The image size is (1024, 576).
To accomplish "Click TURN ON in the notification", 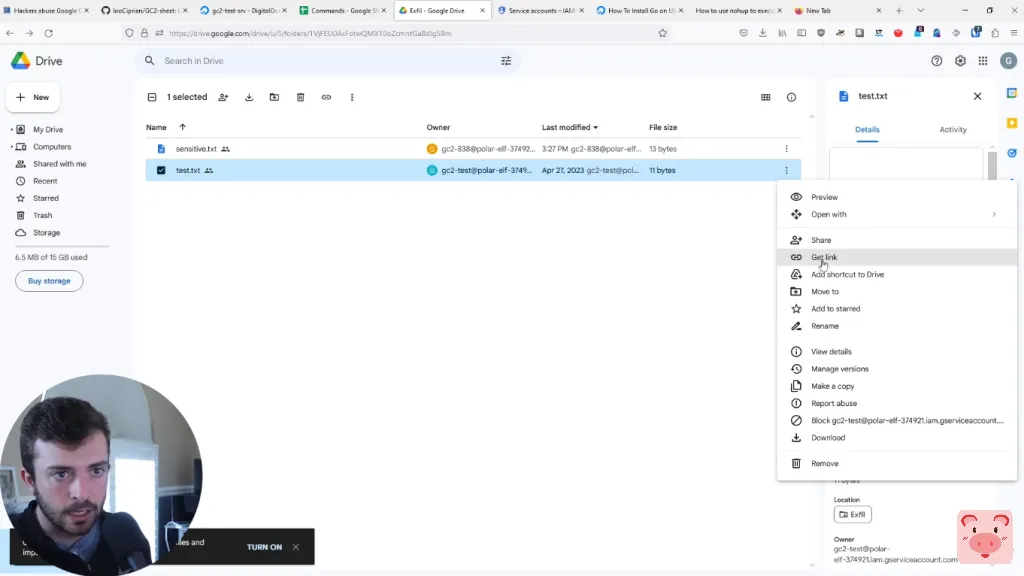I will pyautogui.click(x=264, y=547).
